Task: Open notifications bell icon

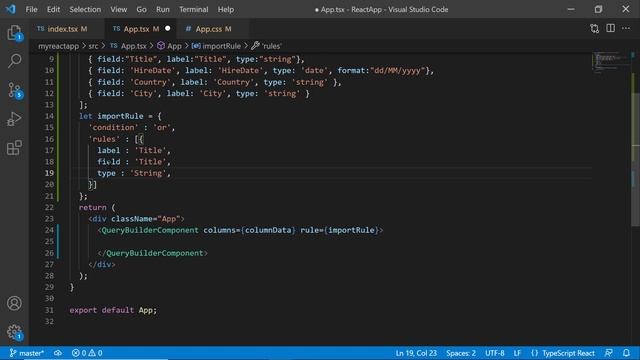Action: (x=626, y=353)
